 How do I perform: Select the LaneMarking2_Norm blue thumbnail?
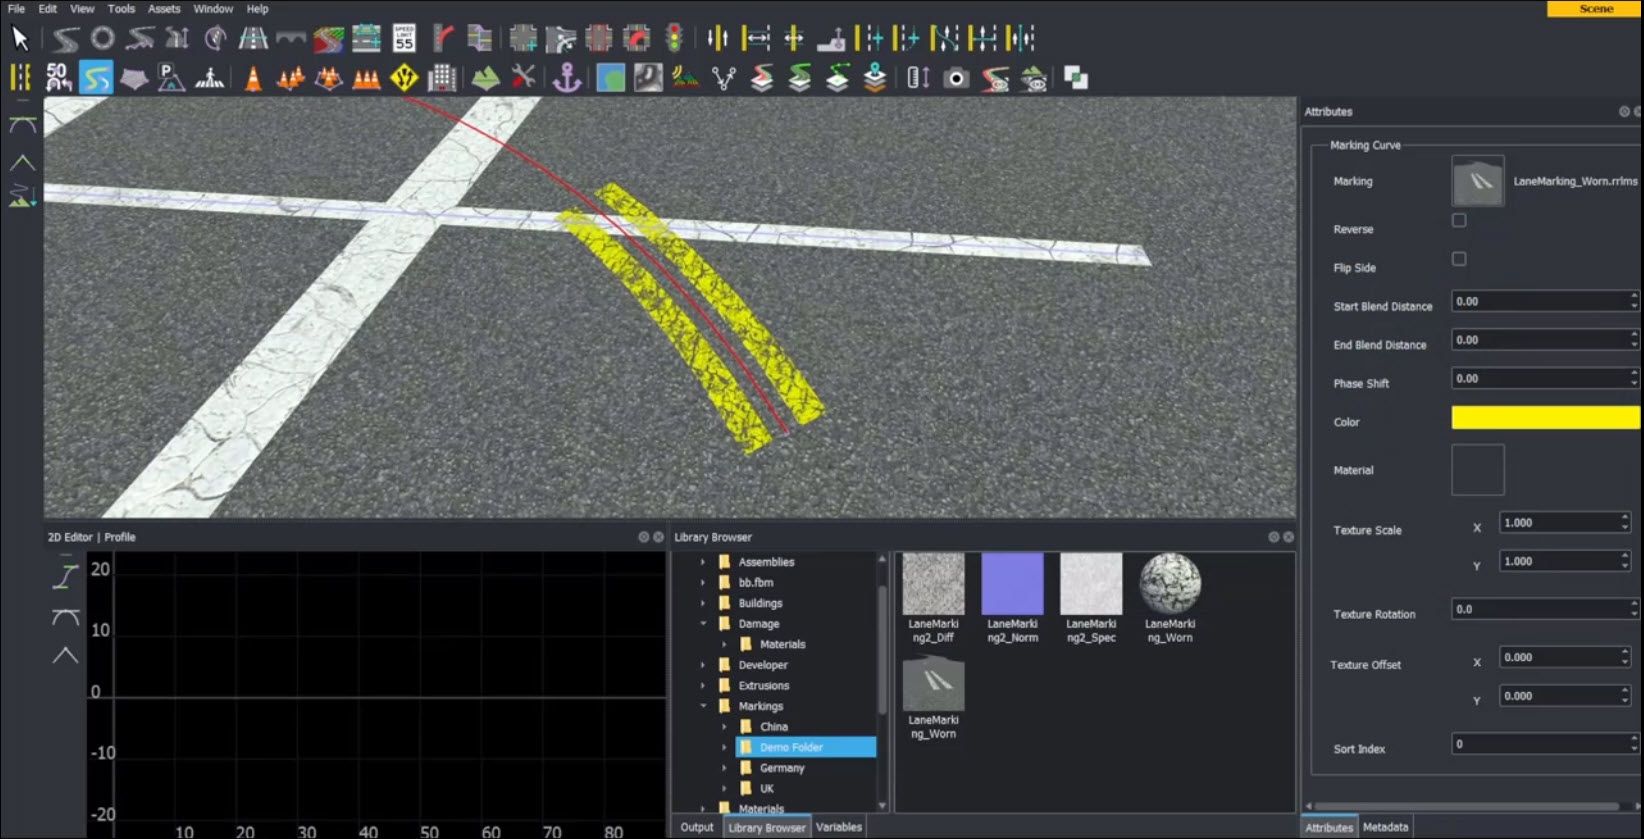[1012, 584]
